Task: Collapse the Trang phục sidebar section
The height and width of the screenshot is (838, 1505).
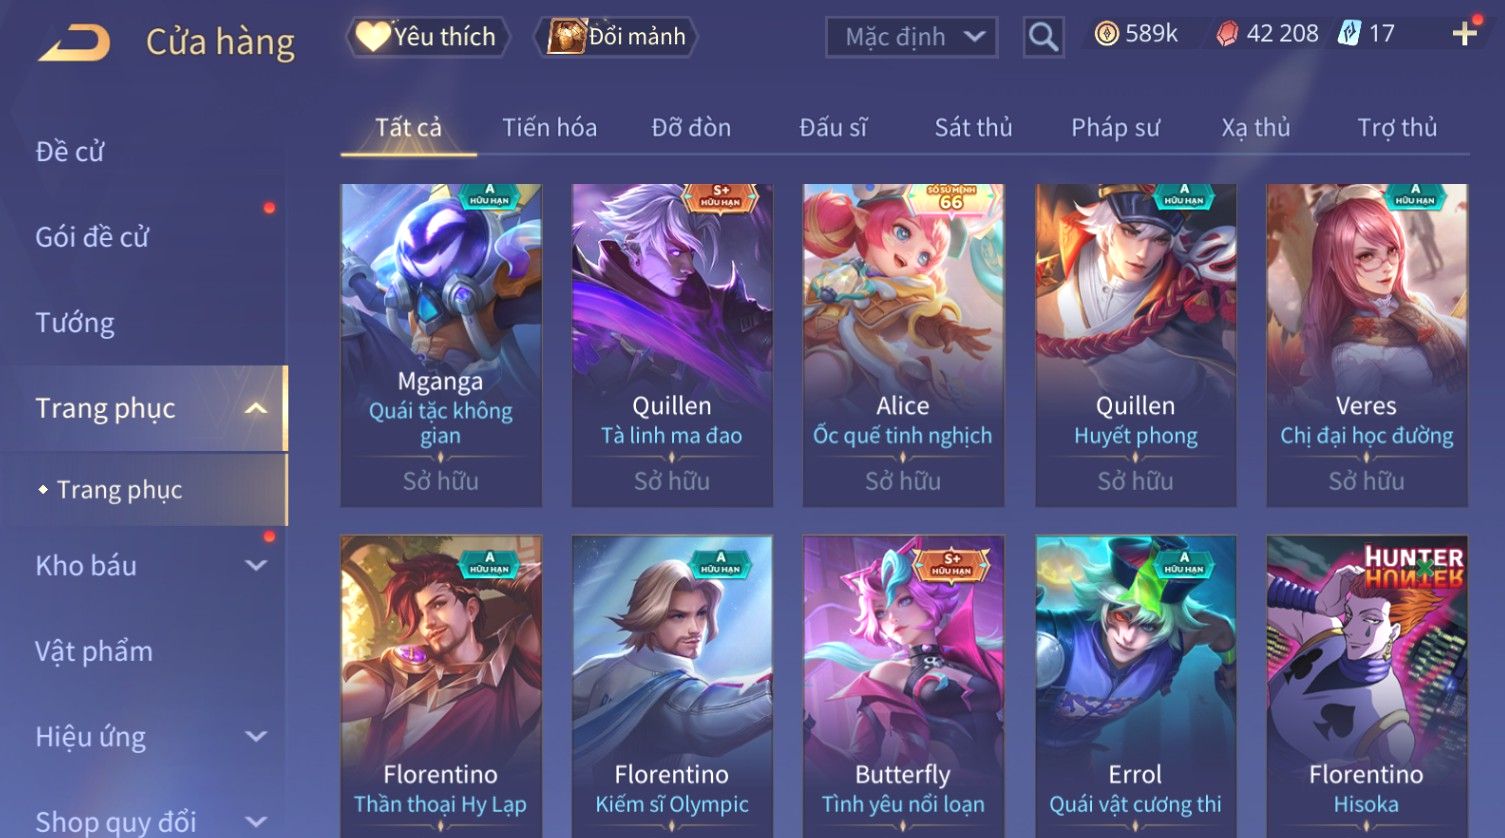Action: pyautogui.click(x=256, y=408)
